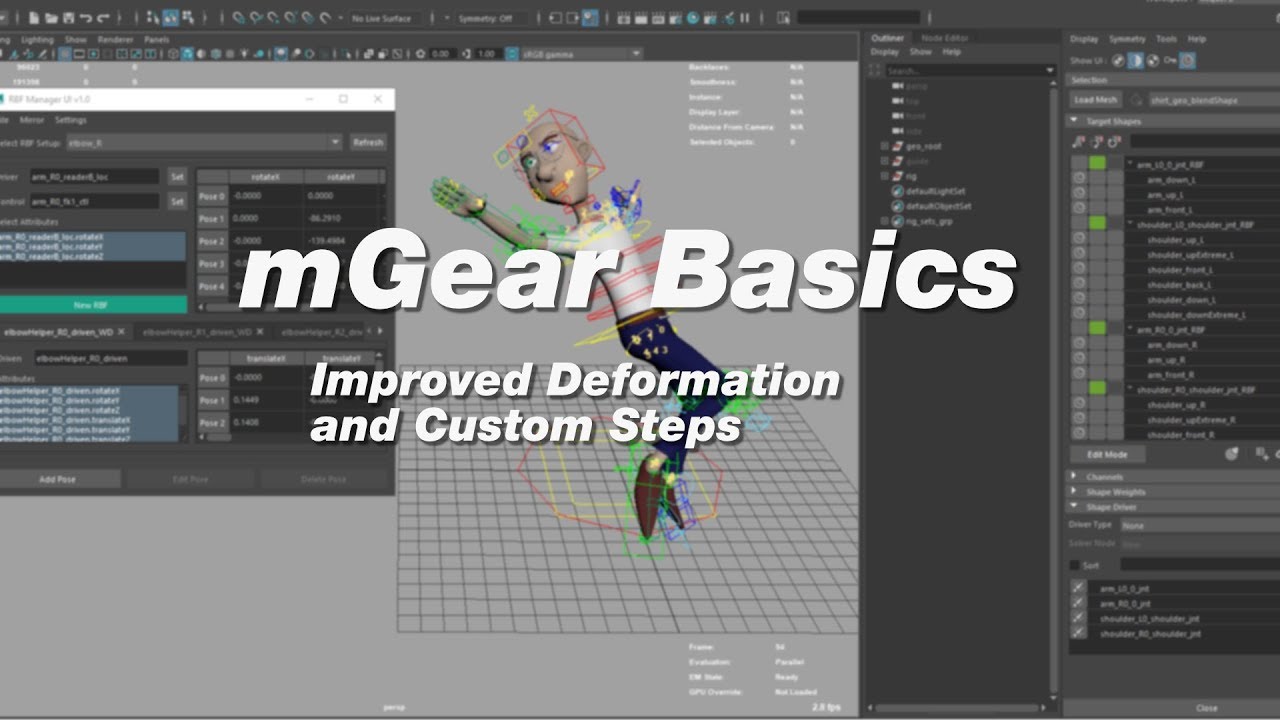Pause viewport evaluation with pause icon
Viewport: 1280px width, 720px height.
[x=745, y=18]
